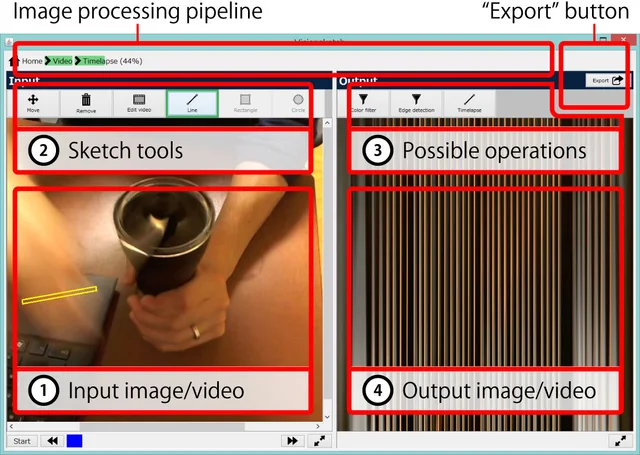Screen dimensions: 640x455
Task: Choose the Rectangle sketch tool
Action: (245, 103)
